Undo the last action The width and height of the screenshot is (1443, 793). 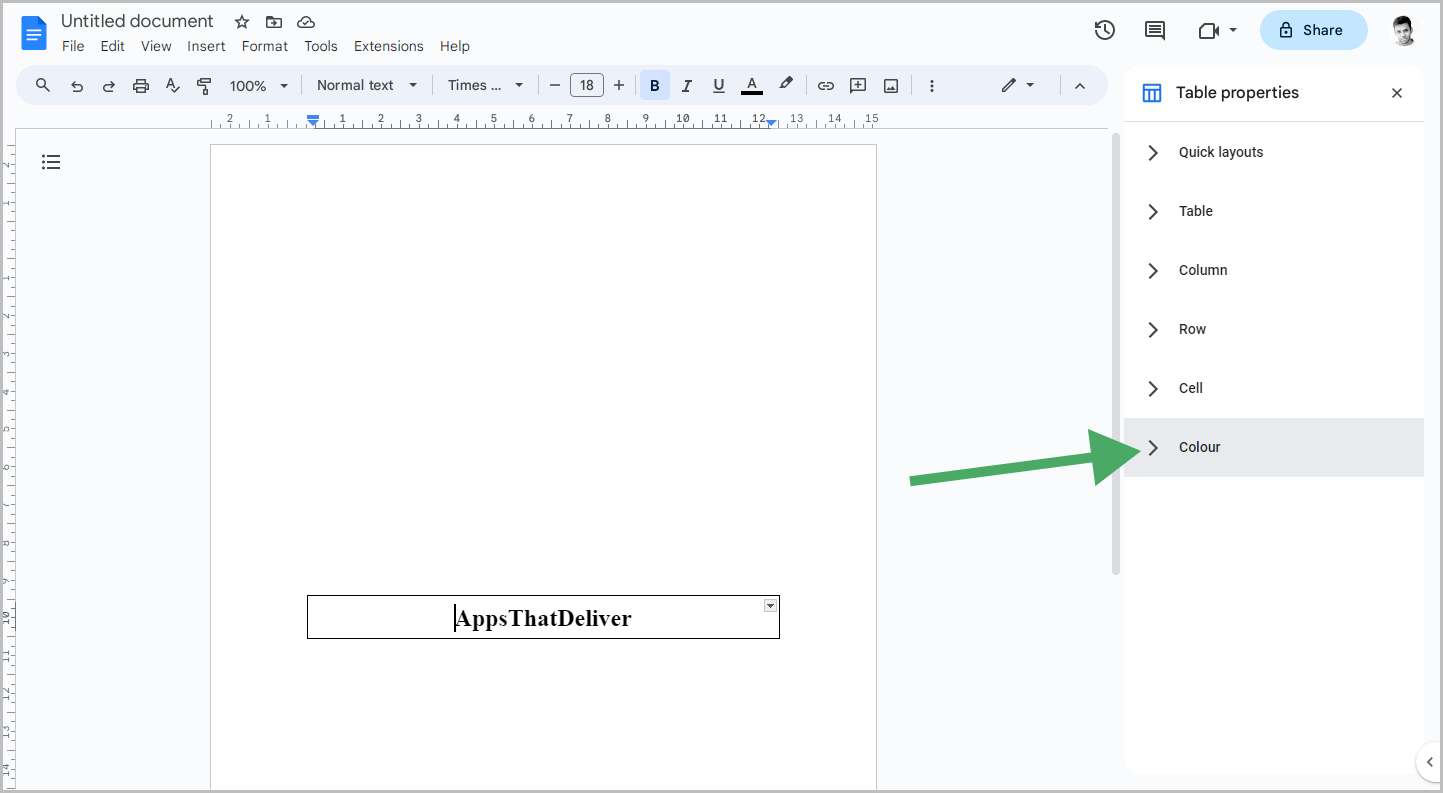77,85
